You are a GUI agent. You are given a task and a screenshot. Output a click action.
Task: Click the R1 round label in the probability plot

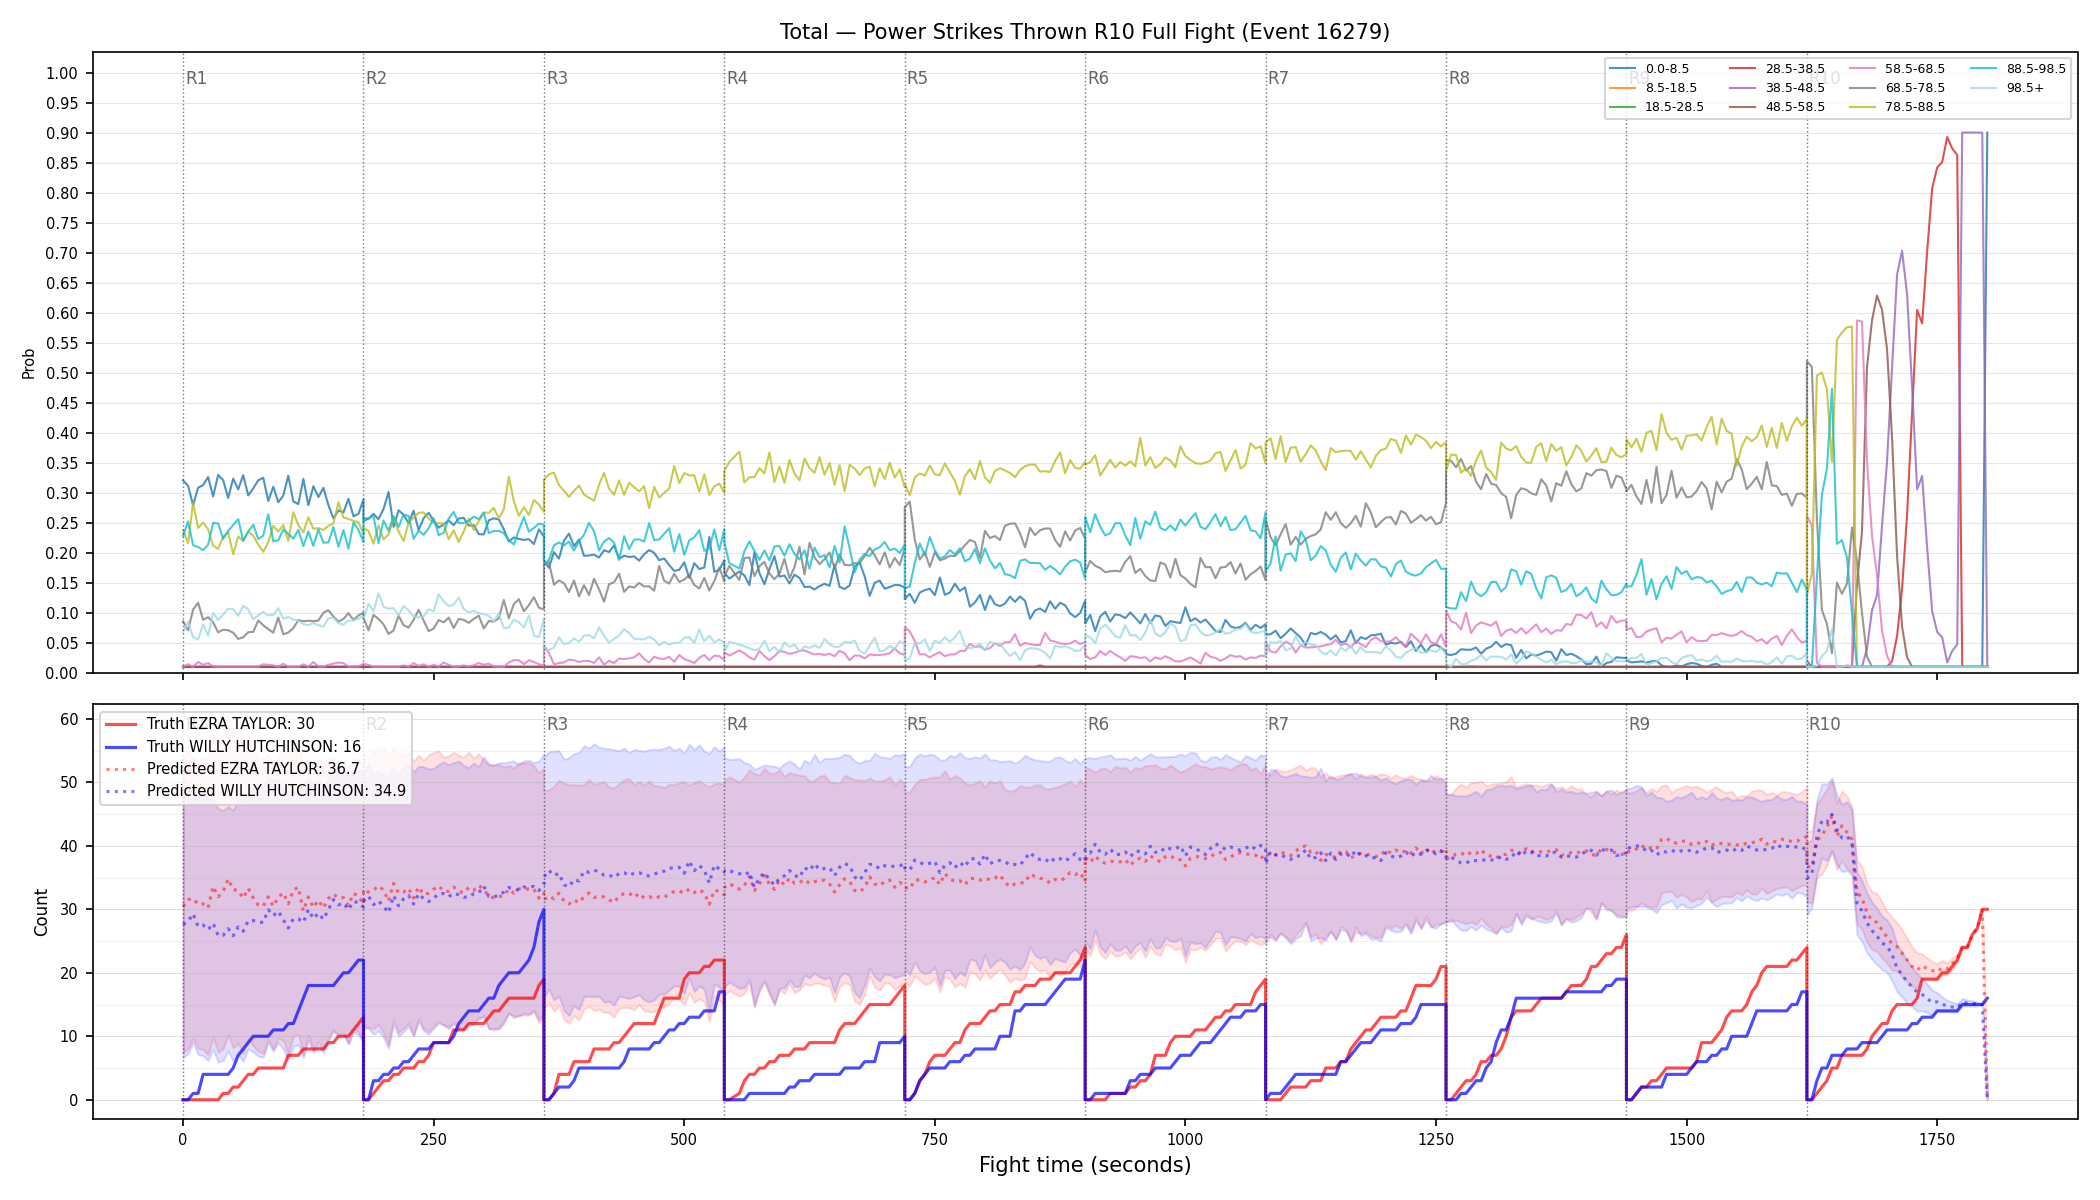coord(196,78)
